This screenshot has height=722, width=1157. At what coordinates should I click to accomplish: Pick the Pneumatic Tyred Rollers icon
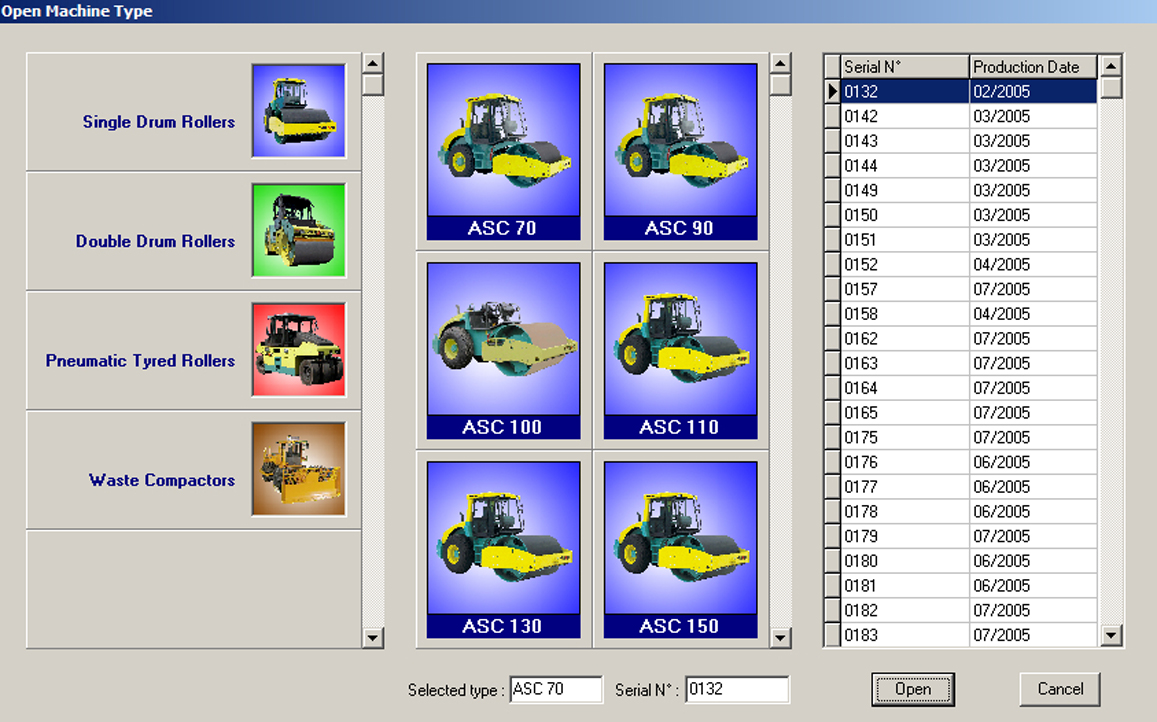coord(298,350)
